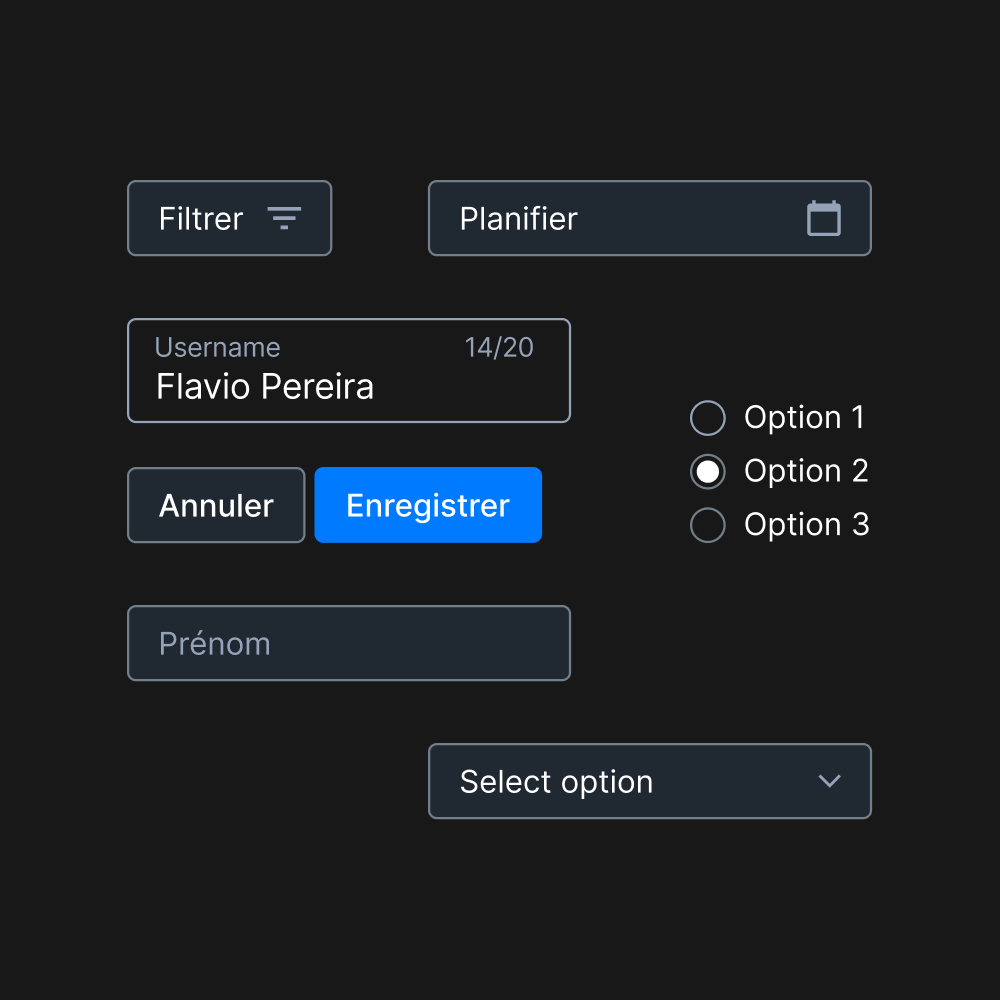The image size is (1000, 1000).
Task: Click the "Option 1" text label
Action: tap(804, 418)
